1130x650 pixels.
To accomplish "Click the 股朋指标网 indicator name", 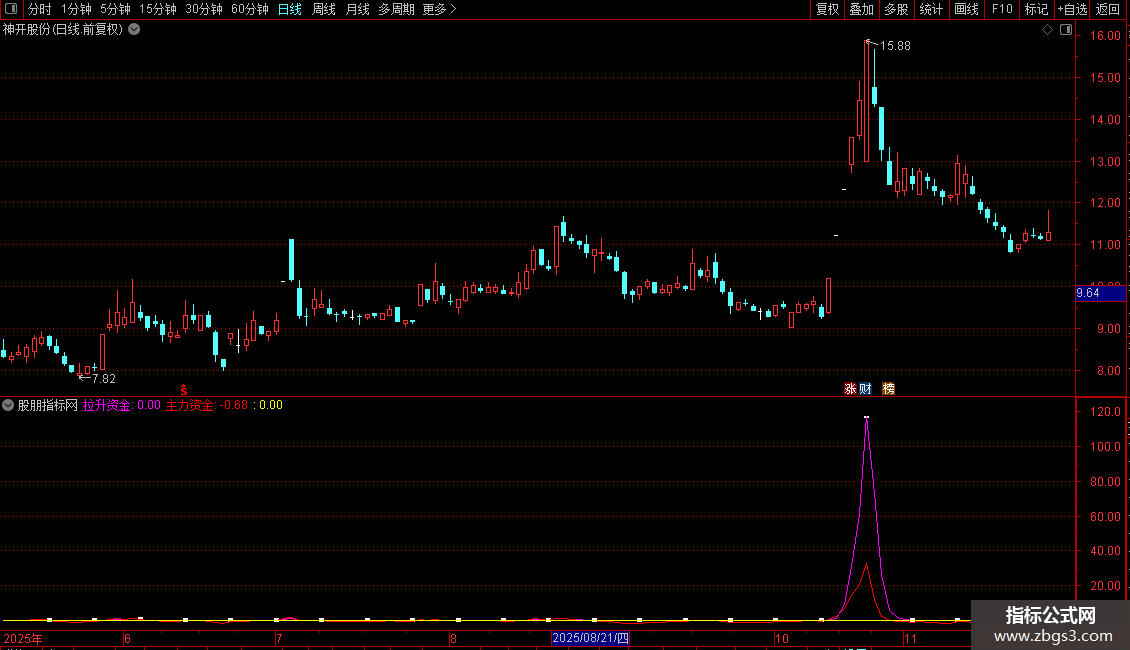I will (48, 405).
